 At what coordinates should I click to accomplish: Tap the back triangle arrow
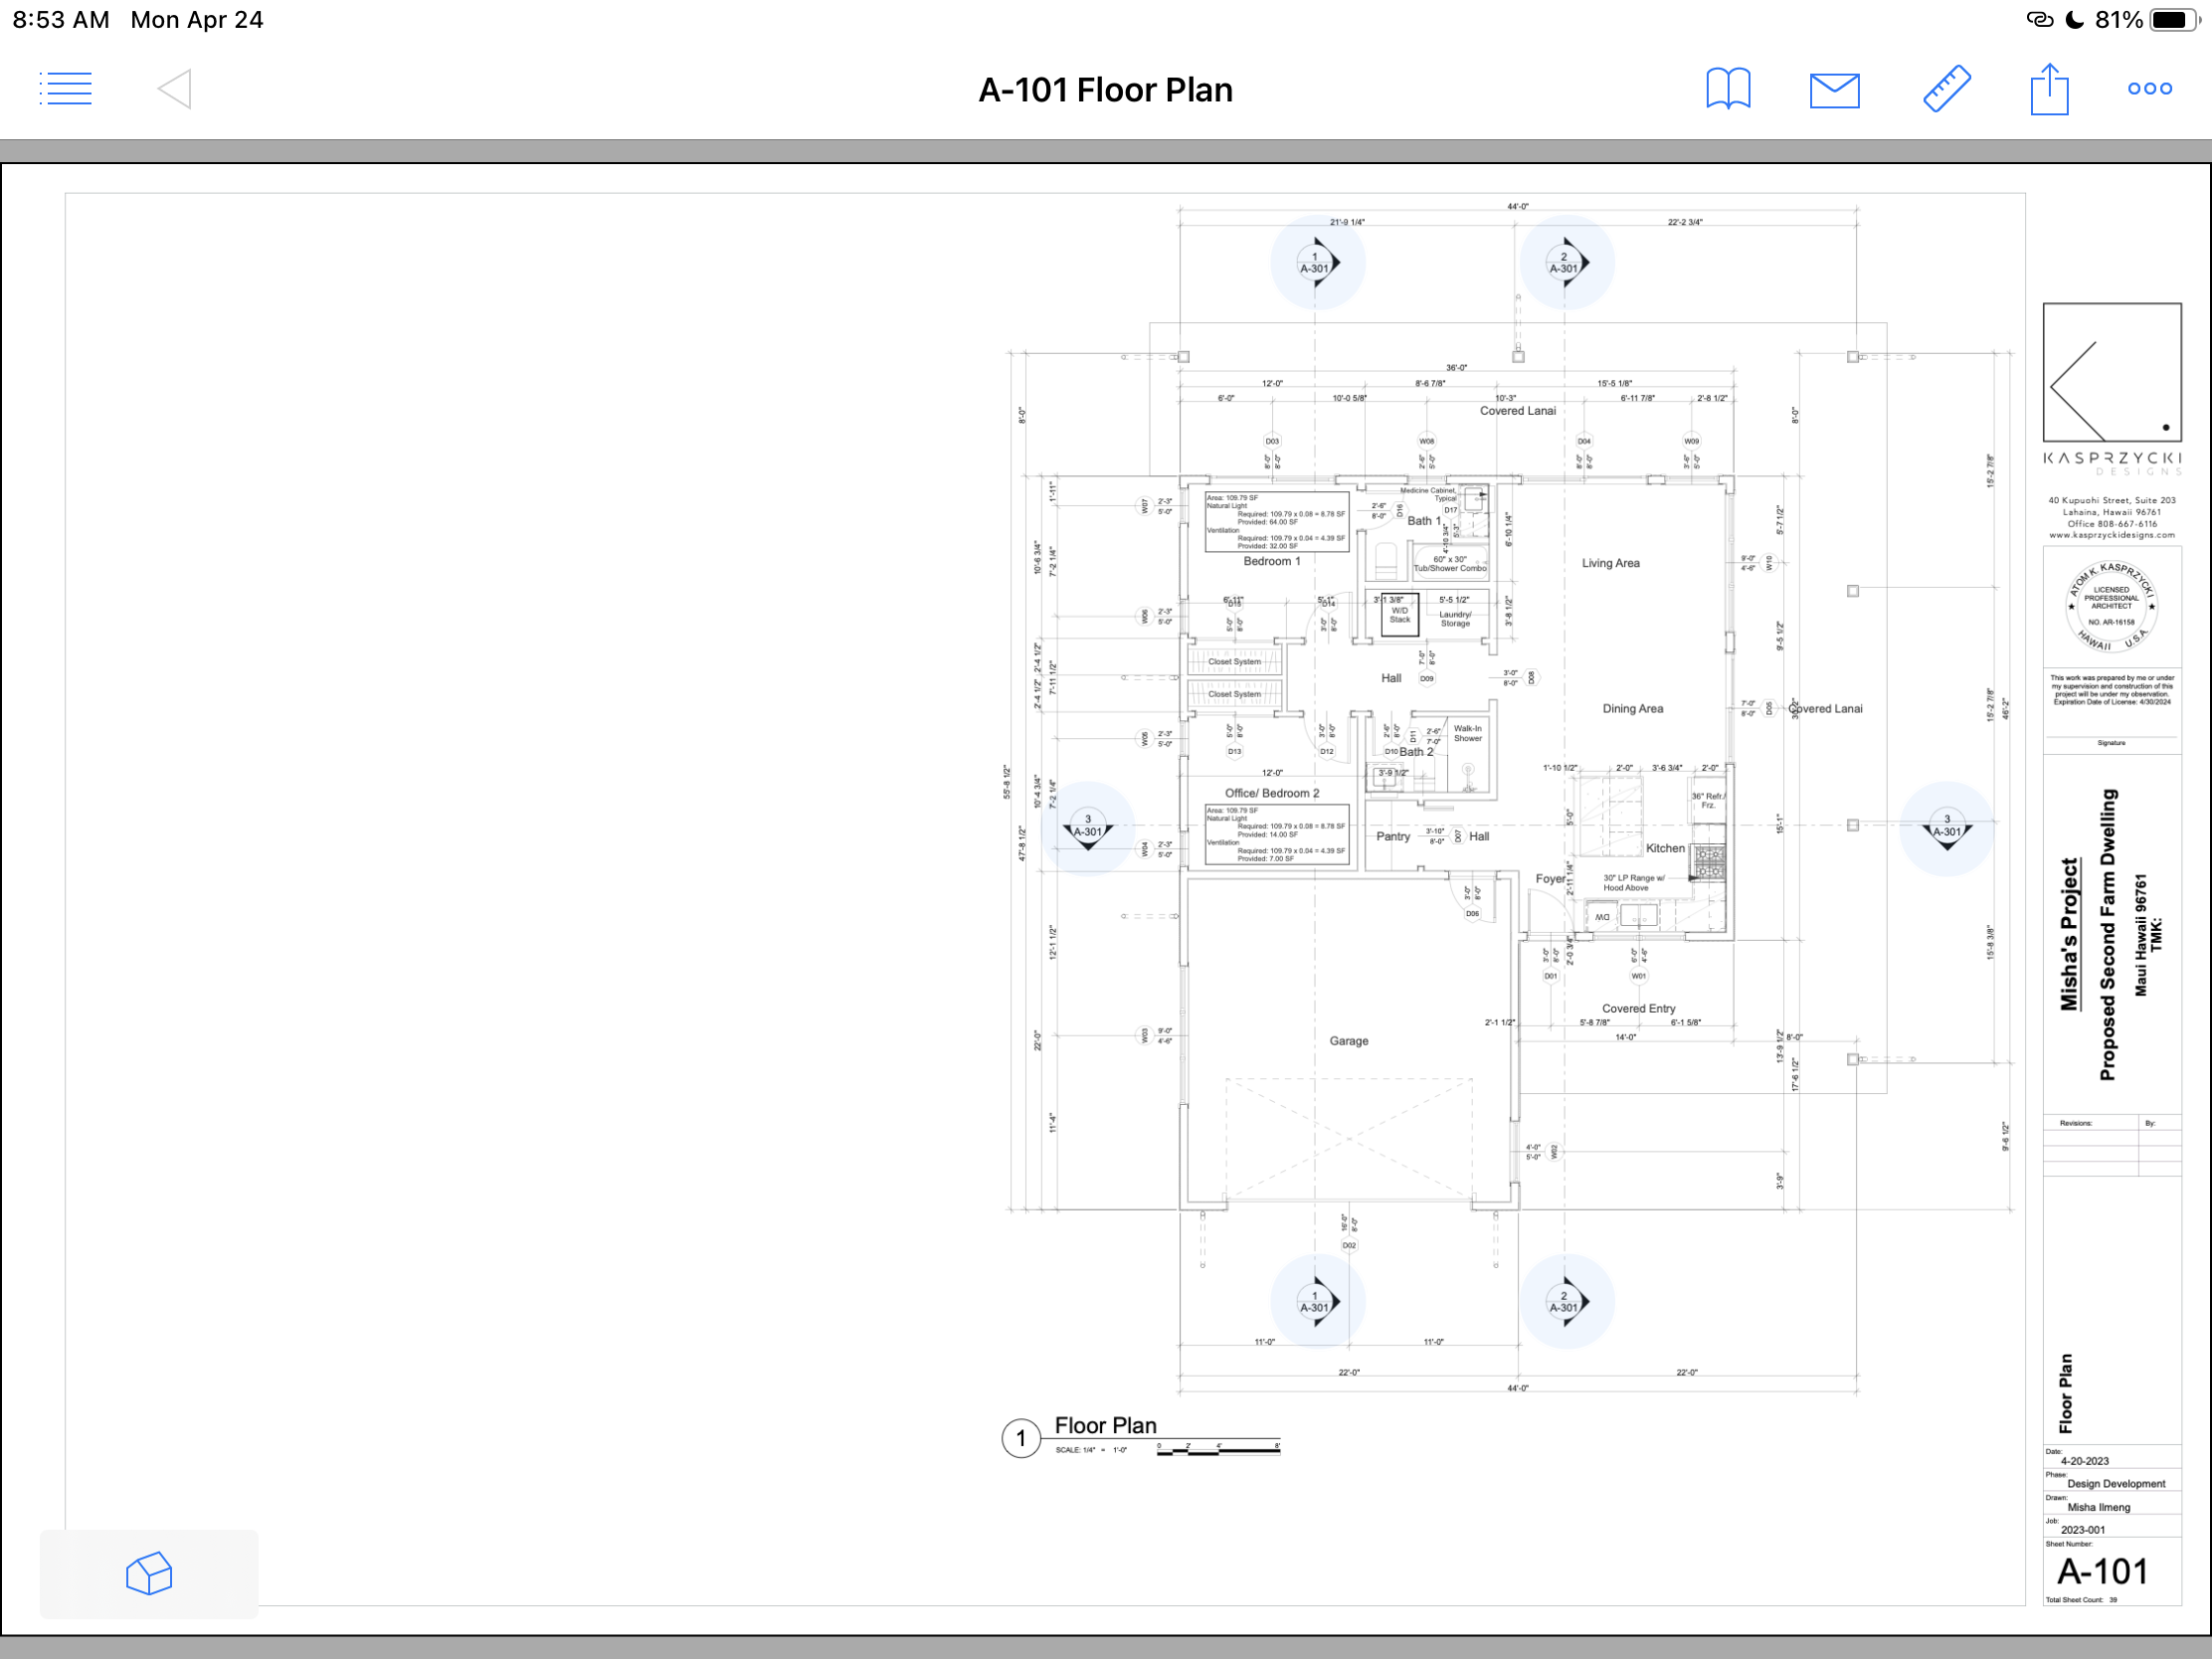(x=175, y=89)
